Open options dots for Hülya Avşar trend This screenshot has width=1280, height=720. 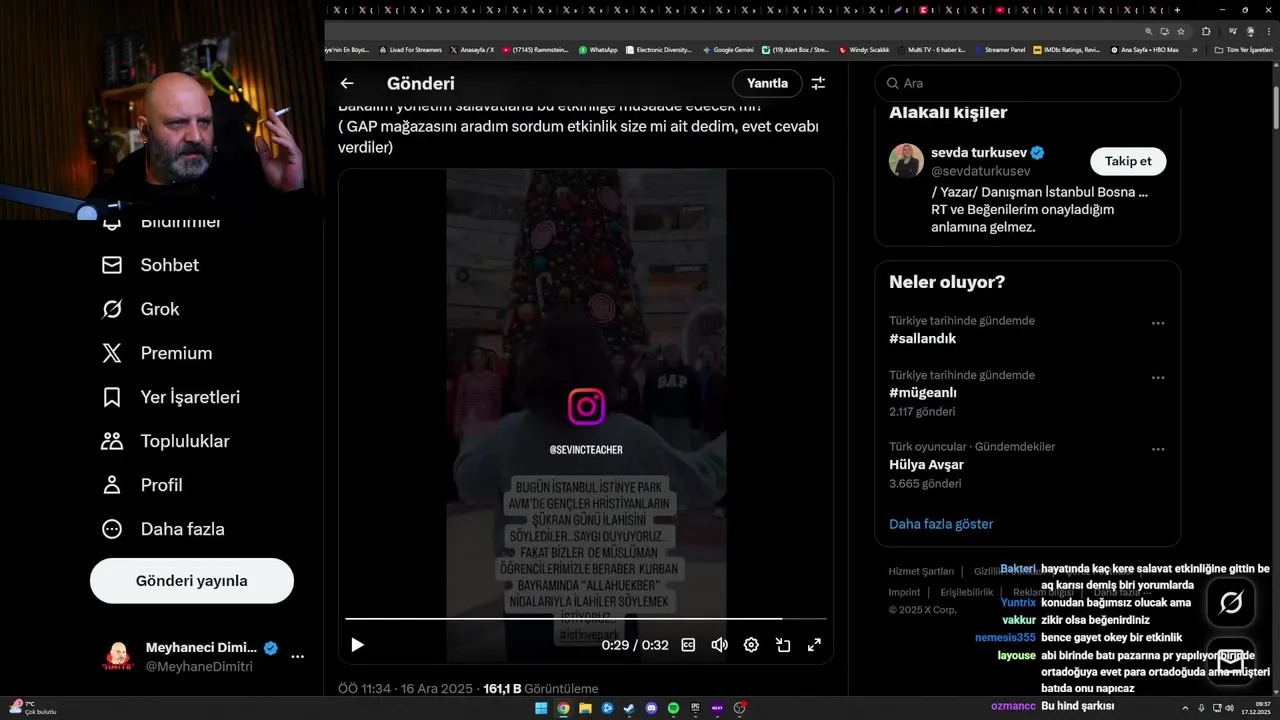coord(1158,449)
